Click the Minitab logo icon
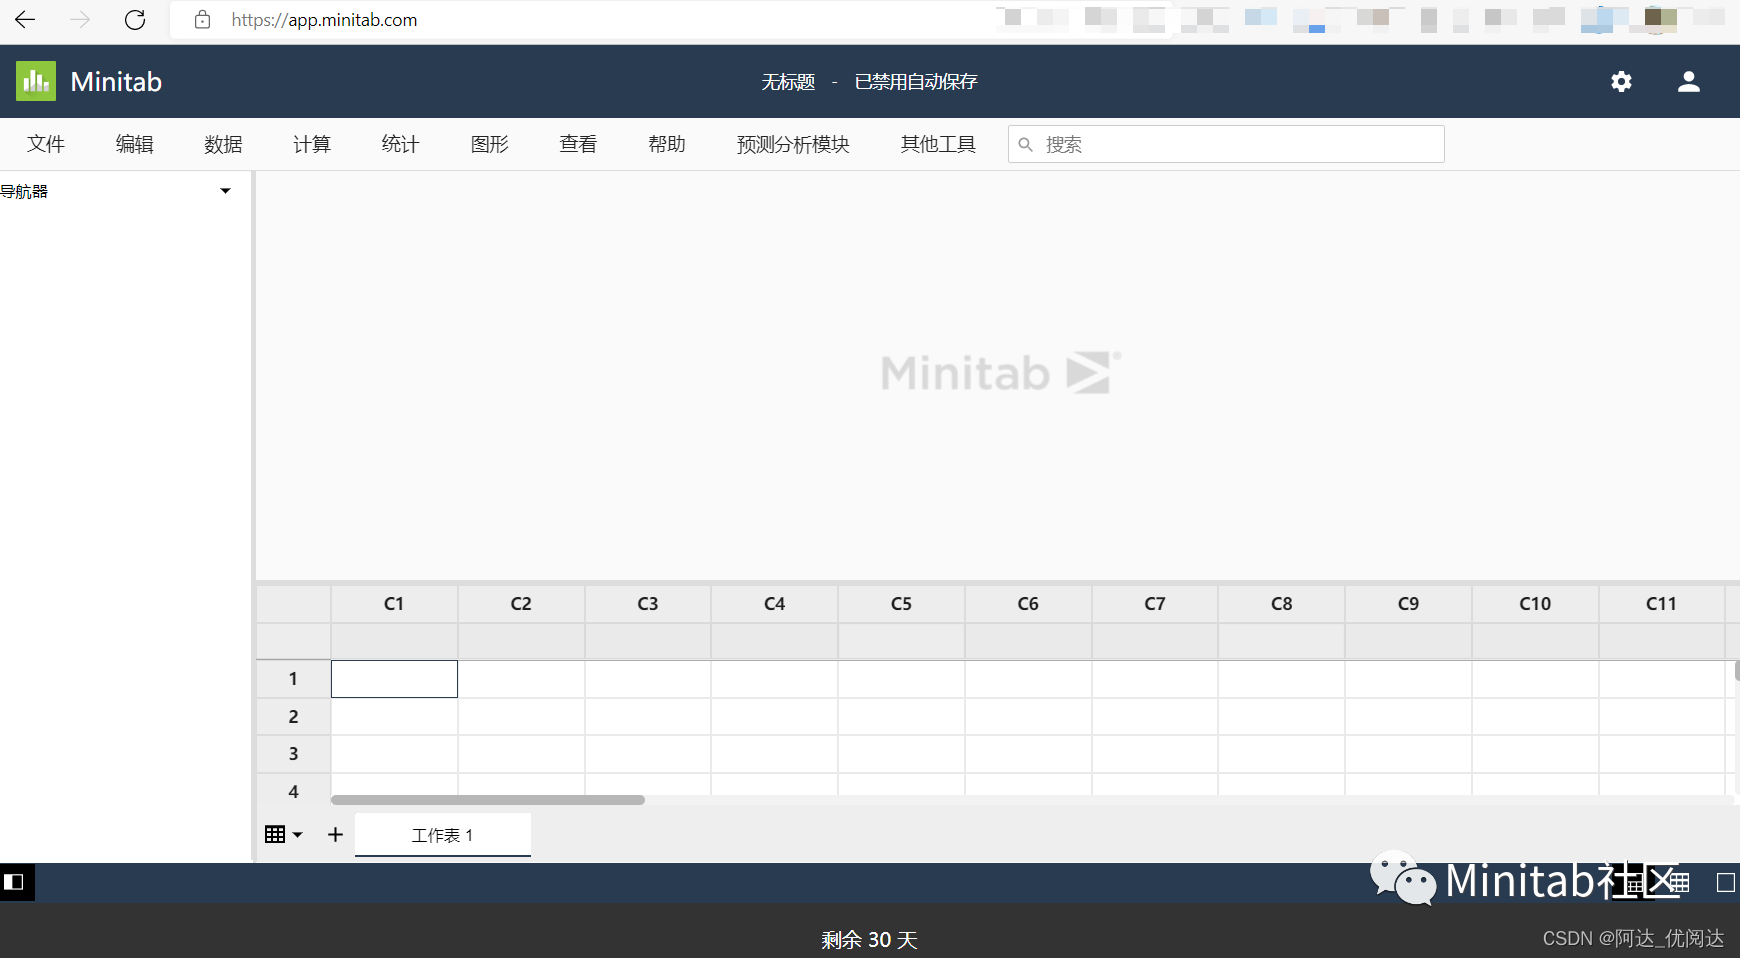Viewport: 1740px width, 958px height. (x=35, y=81)
